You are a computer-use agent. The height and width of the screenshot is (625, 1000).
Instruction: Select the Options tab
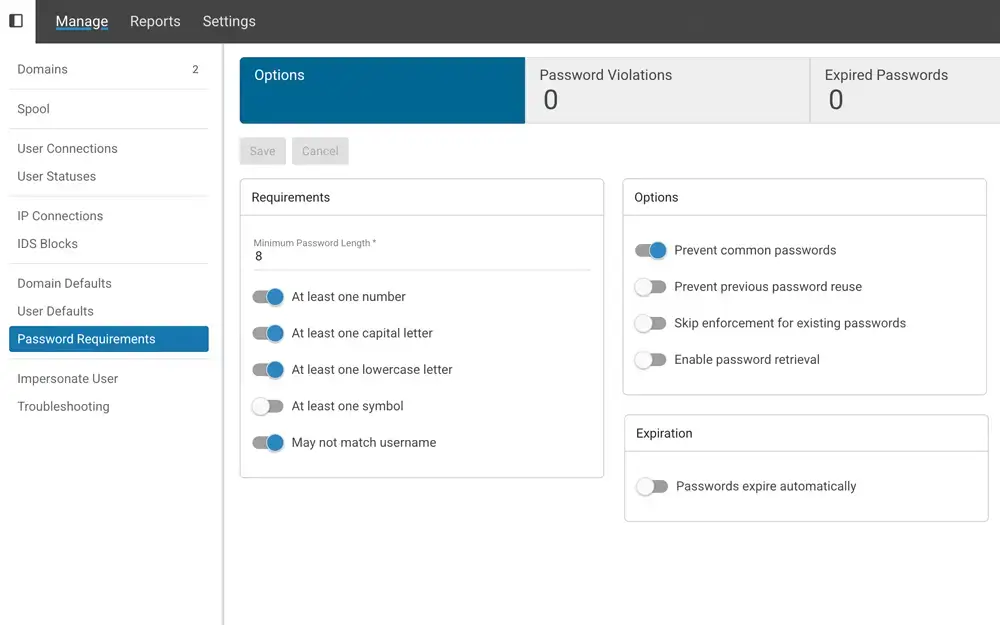coord(381,88)
